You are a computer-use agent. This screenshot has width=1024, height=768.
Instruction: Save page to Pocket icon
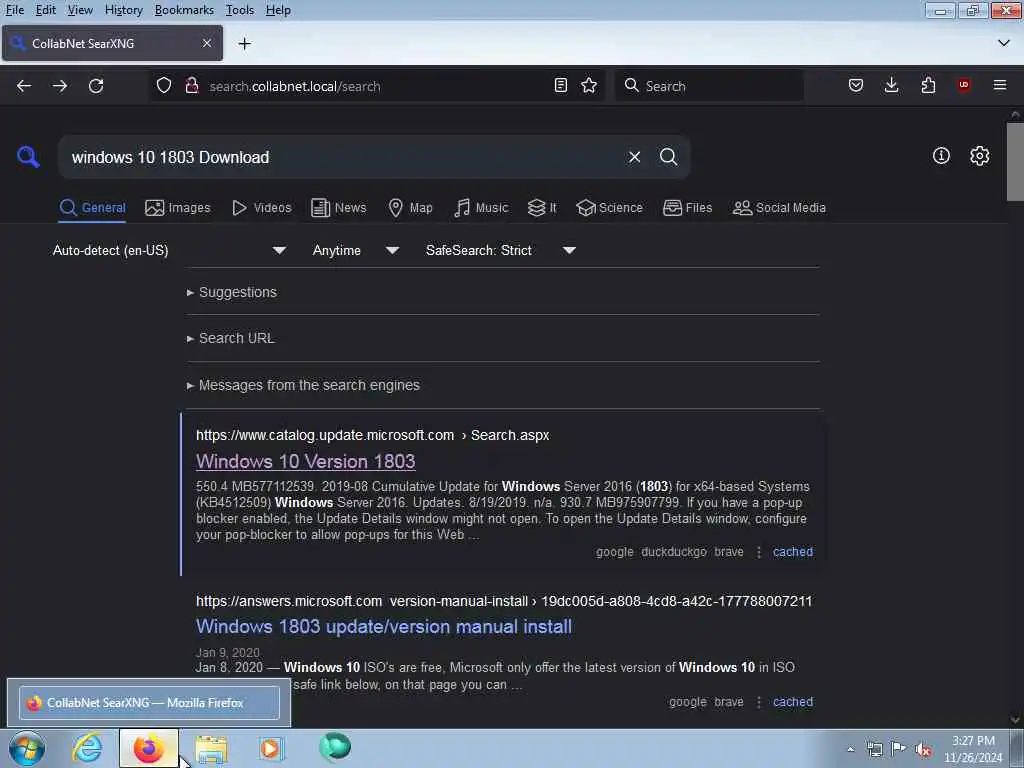pyautogui.click(x=856, y=86)
